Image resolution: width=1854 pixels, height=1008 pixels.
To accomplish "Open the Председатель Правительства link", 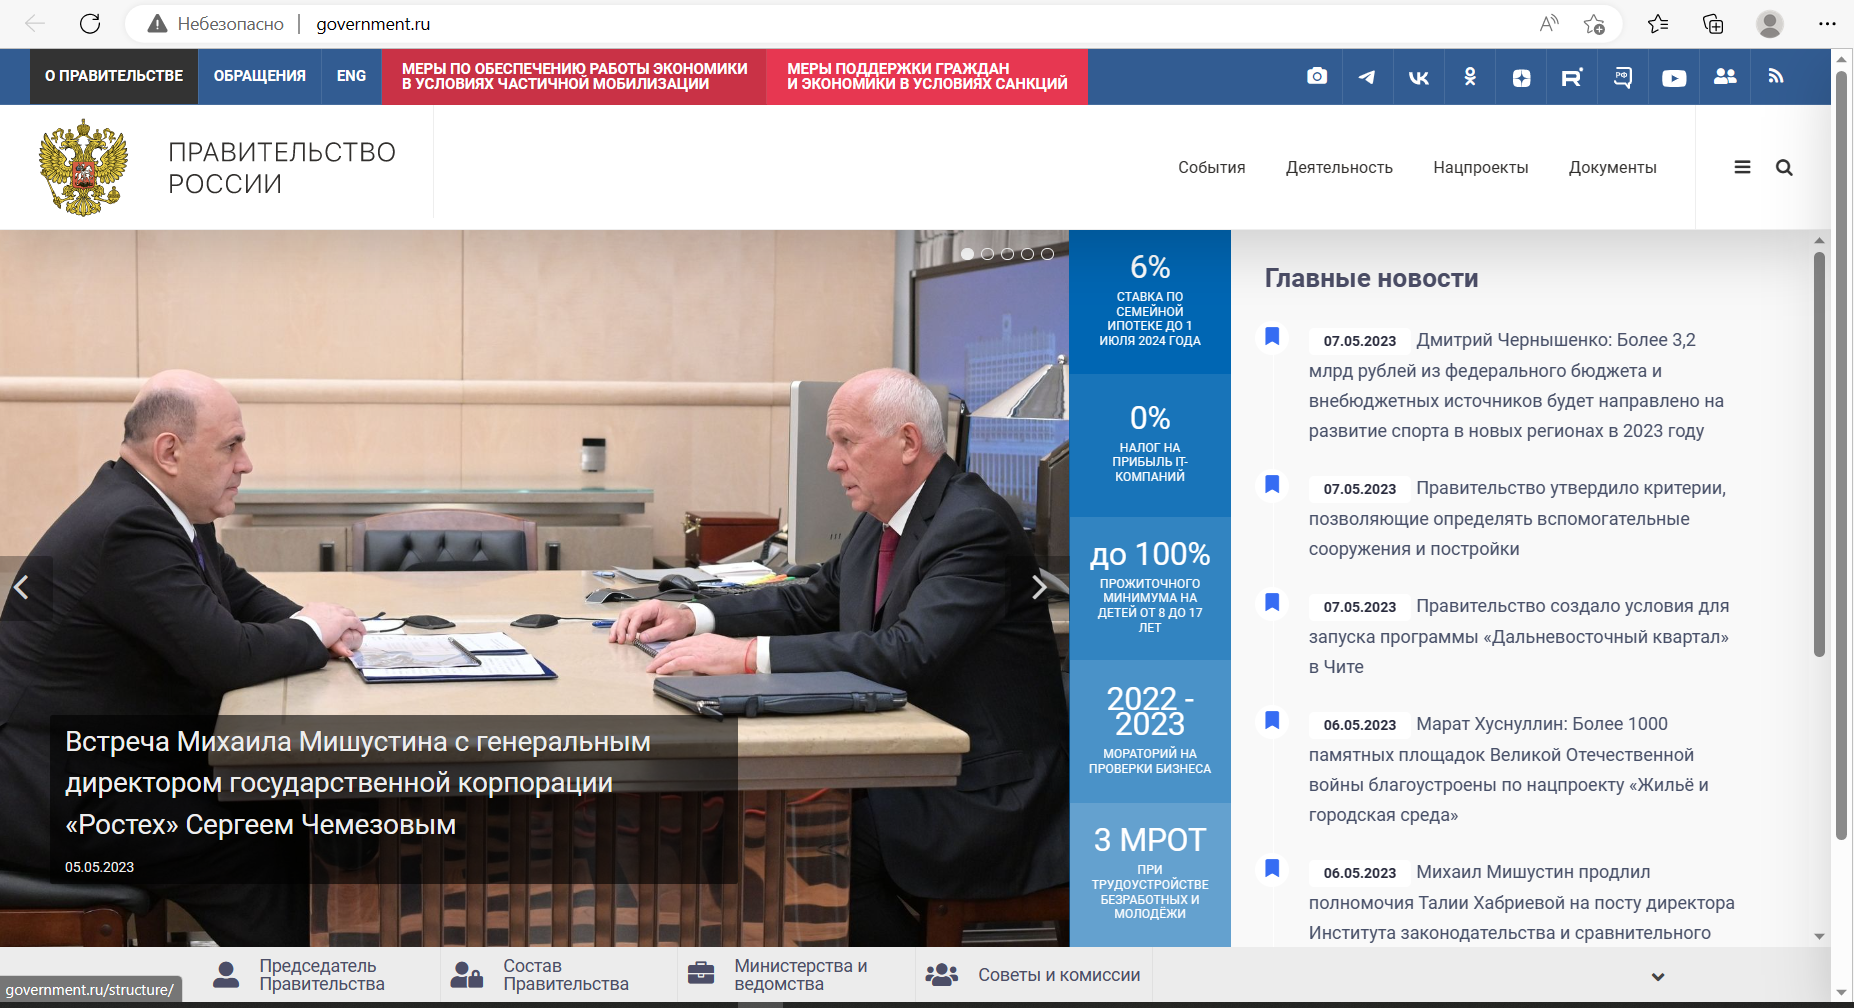I will pyautogui.click(x=322, y=975).
